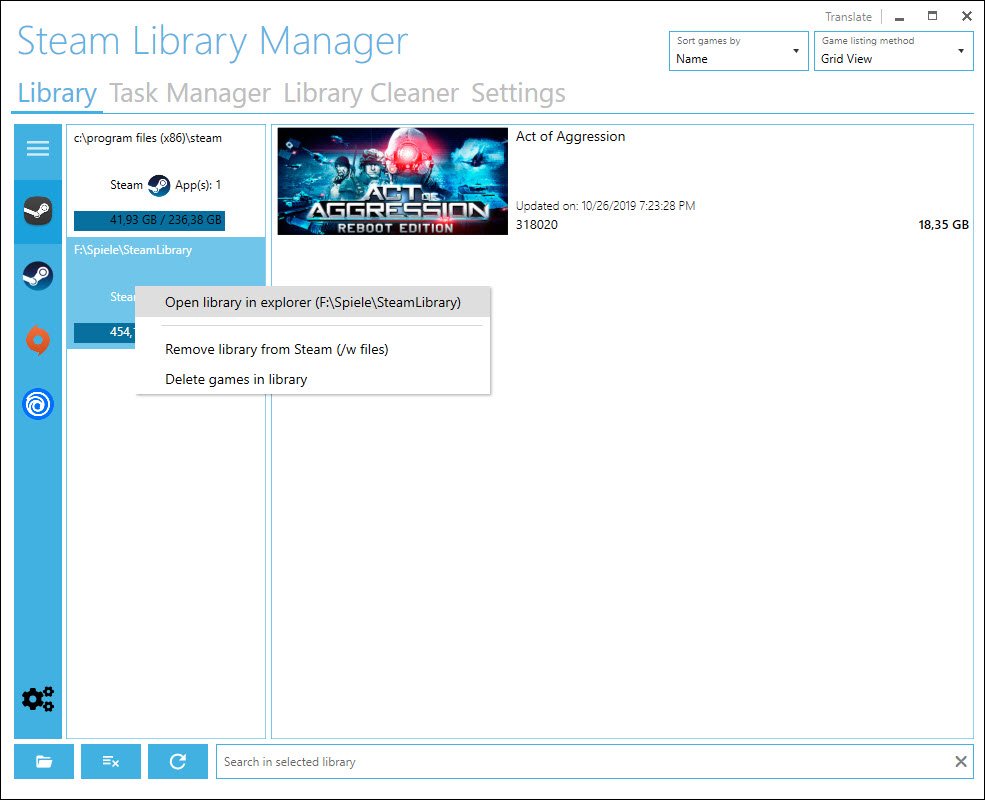Select the Uplay library icon

pyautogui.click(x=38, y=404)
